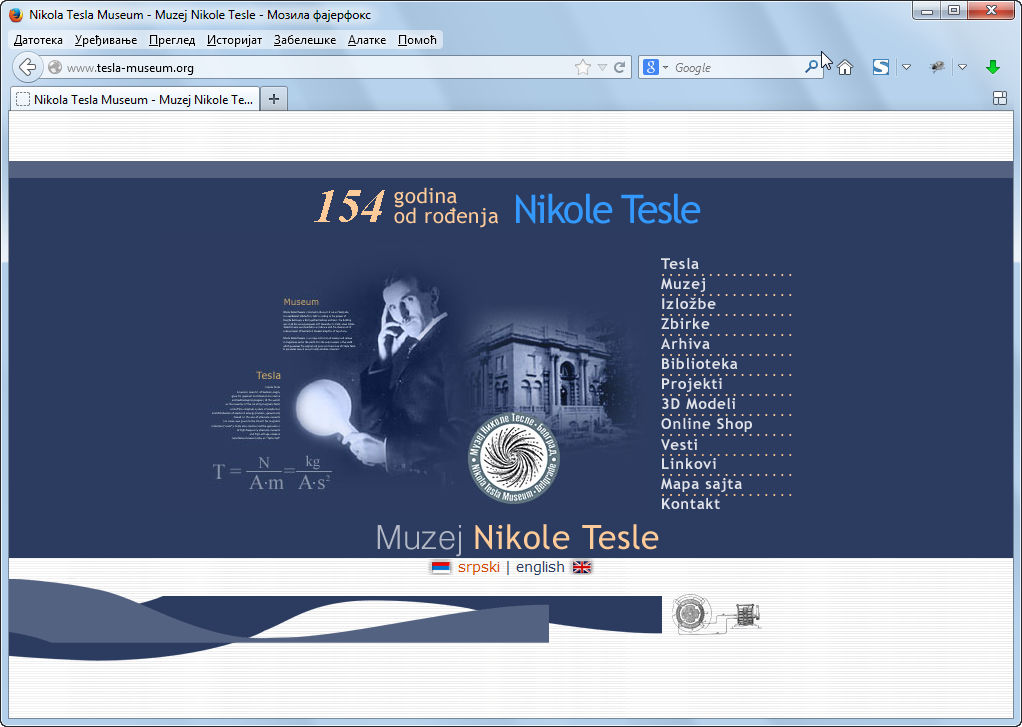Open the Zbirke link
The image size is (1022, 727).
pyautogui.click(x=685, y=323)
